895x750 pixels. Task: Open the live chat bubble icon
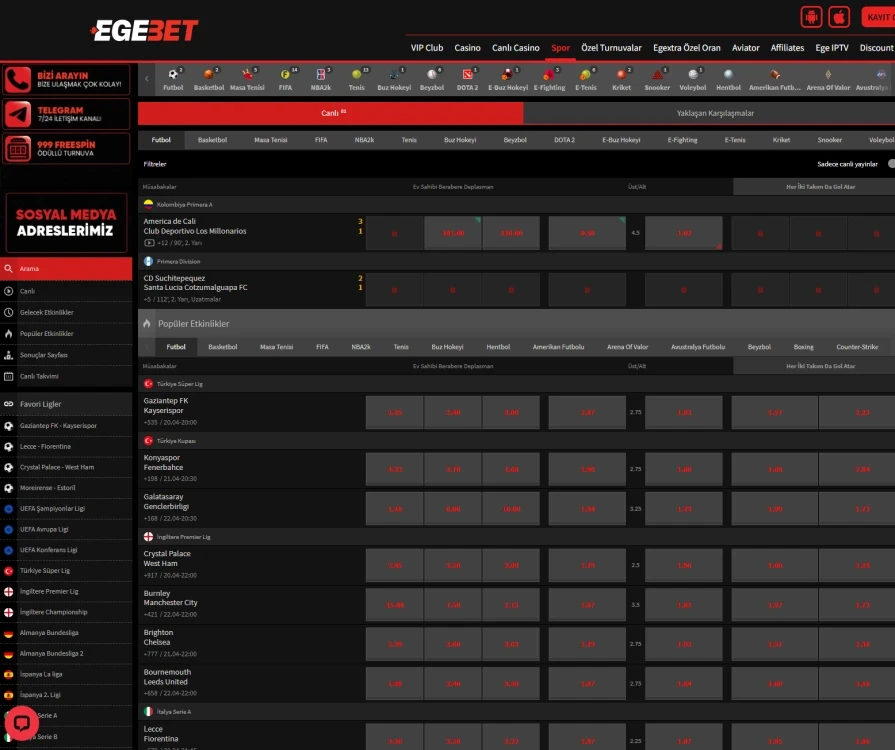point(22,723)
